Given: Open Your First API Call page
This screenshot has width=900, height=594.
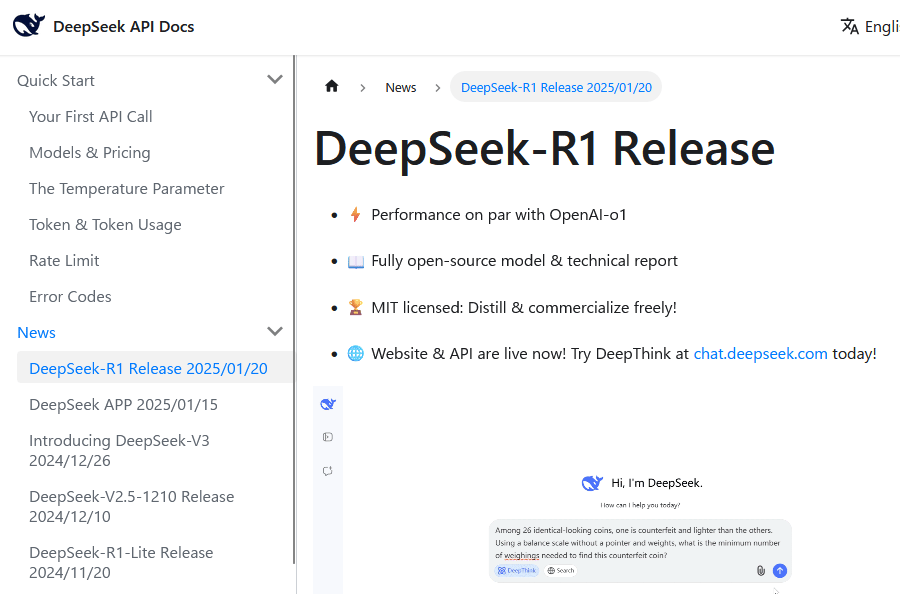Looking at the screenshot, I should [91, 117].
